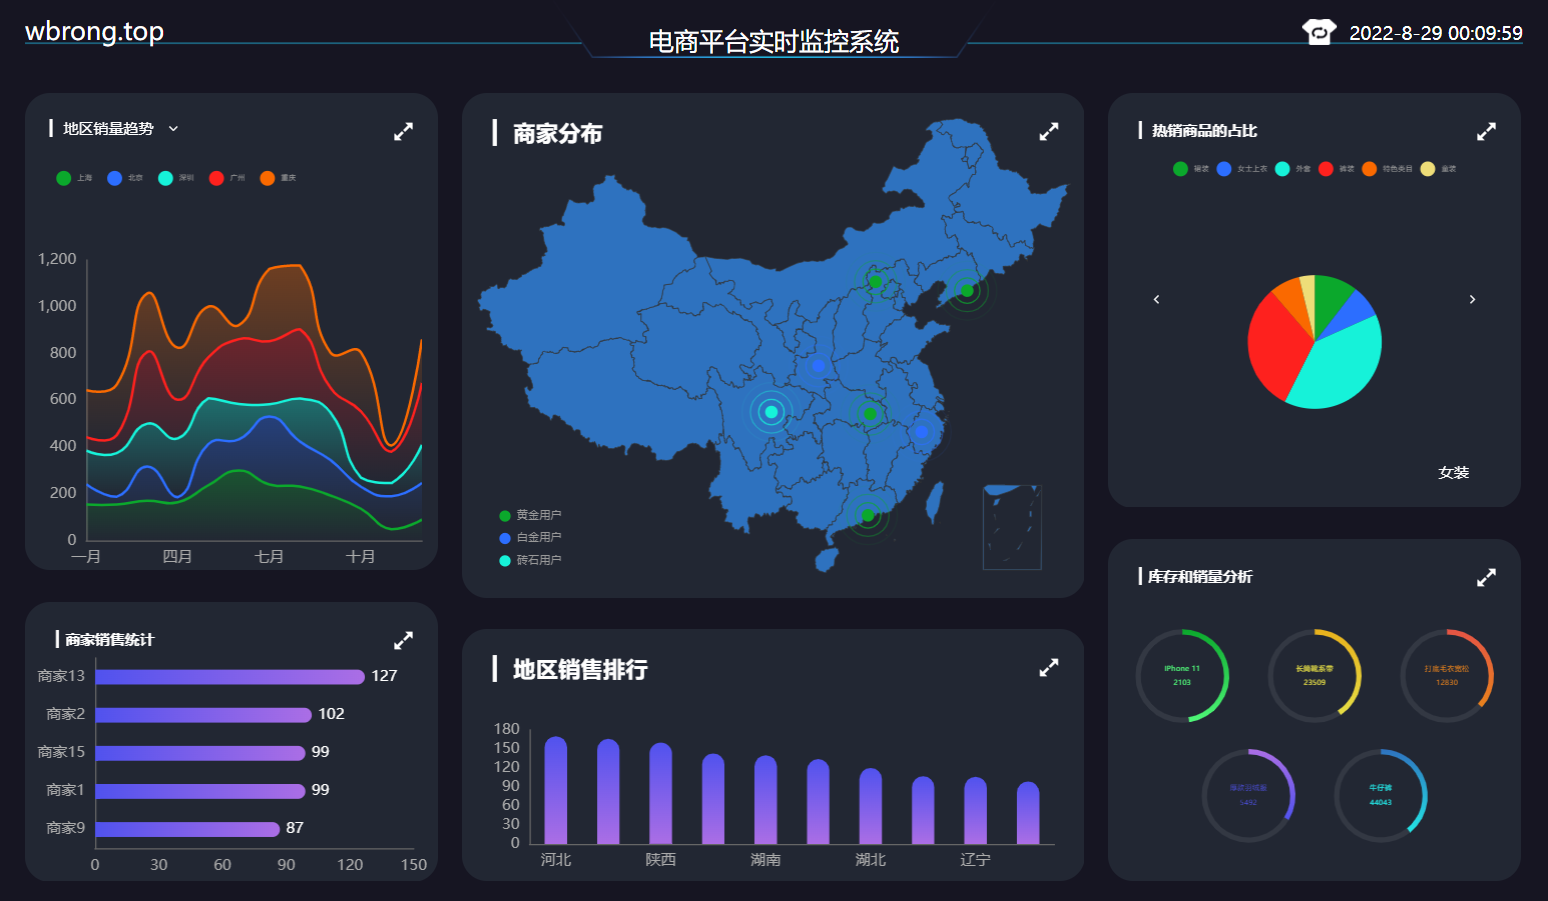Click the 湖北 column in regional ranking

point(870,806)
